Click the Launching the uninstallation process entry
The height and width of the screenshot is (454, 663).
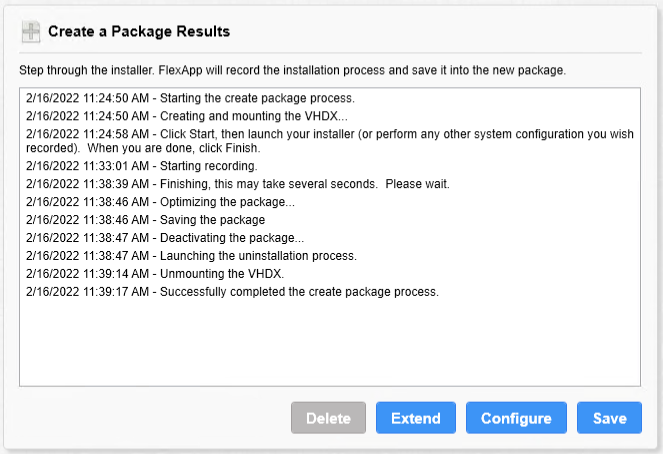191,256
